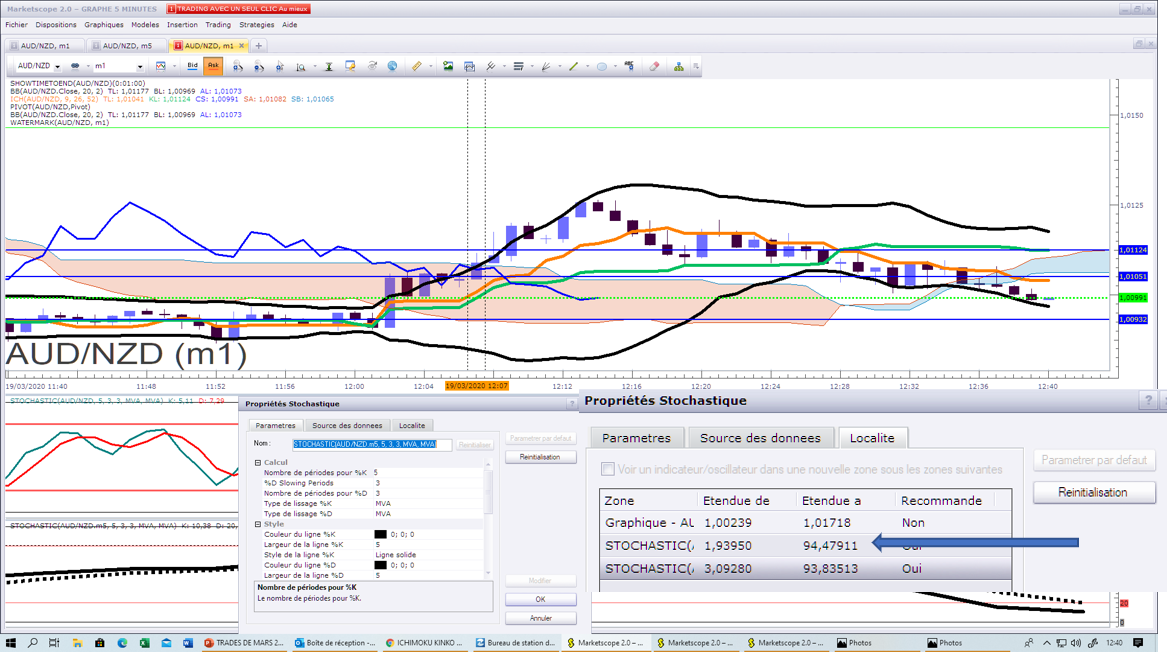This screenshot has height=652, width=1167.
Task: Open TRADES DE MARS taskbar item
Action: click(244, 642)
